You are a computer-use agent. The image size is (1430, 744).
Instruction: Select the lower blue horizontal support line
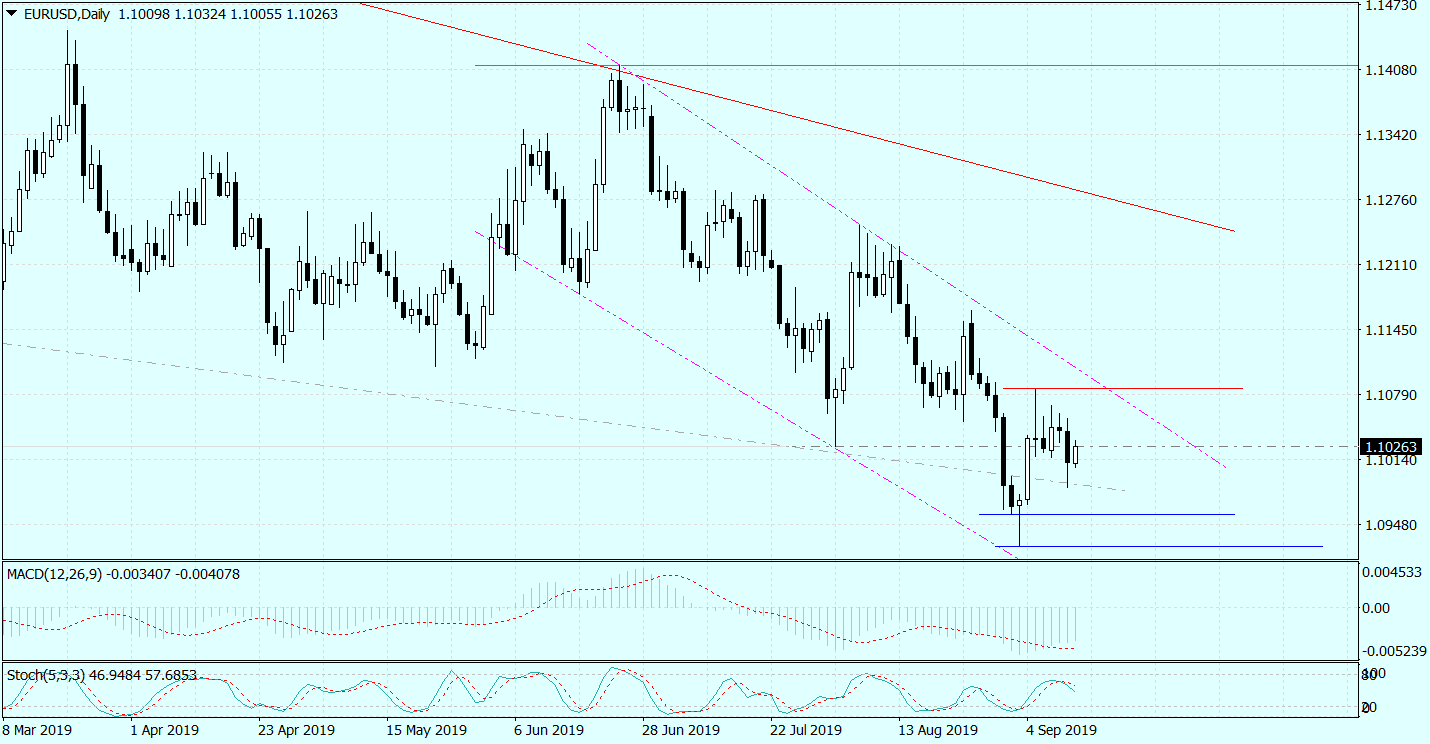pyautogui.click(x=1159, y=546)
